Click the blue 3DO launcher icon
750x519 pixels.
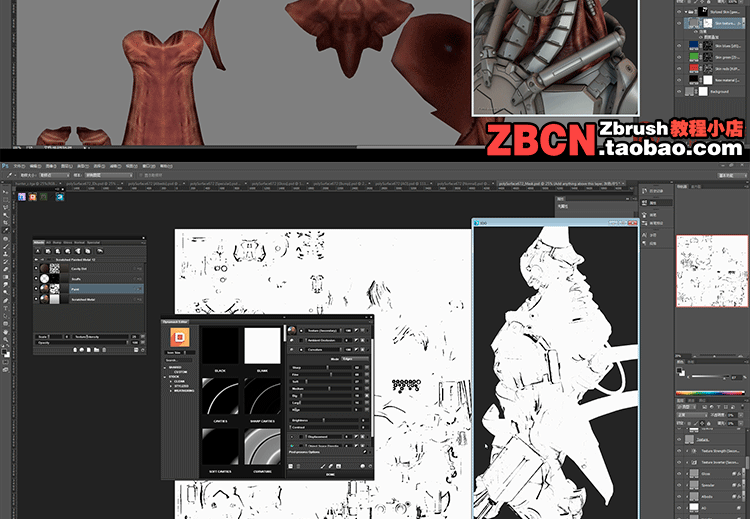pos(60,197)
